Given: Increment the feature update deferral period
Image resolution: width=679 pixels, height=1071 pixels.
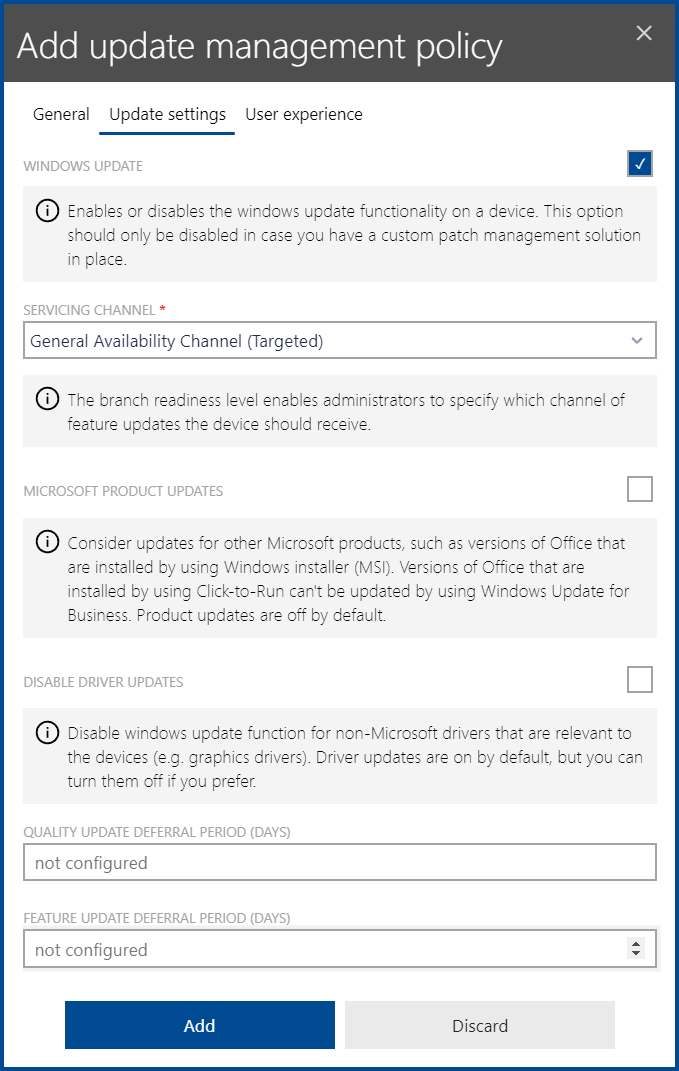Looking at the screenshot, I should pos(637,944).
